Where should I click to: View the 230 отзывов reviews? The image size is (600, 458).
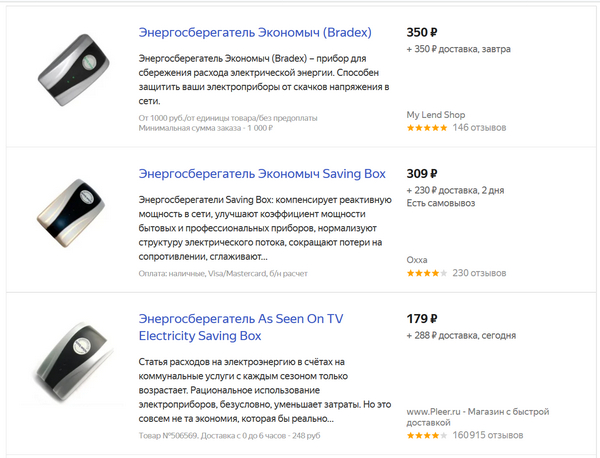click(x=479, y=273)
